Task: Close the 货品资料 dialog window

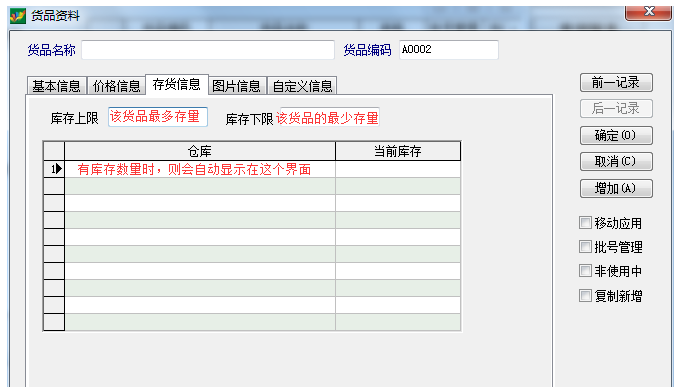Action: click(x=648, y=12)
